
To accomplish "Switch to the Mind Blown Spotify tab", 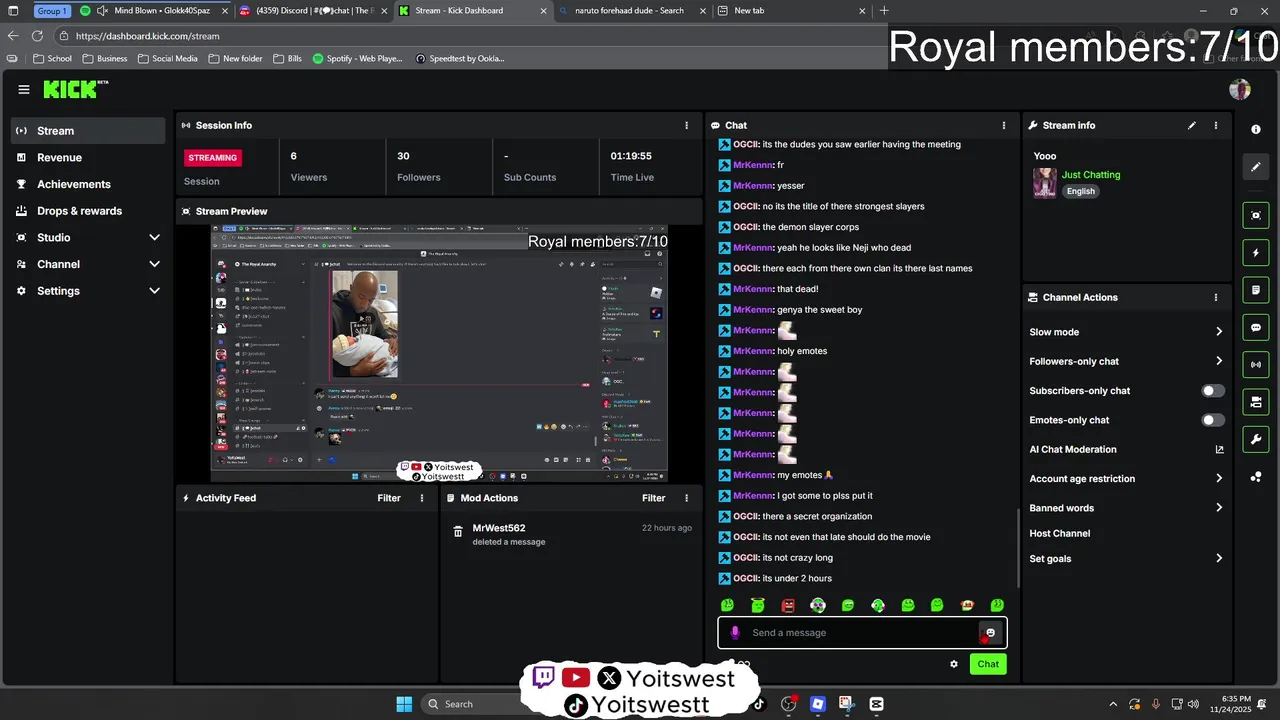I will [155, 11].
